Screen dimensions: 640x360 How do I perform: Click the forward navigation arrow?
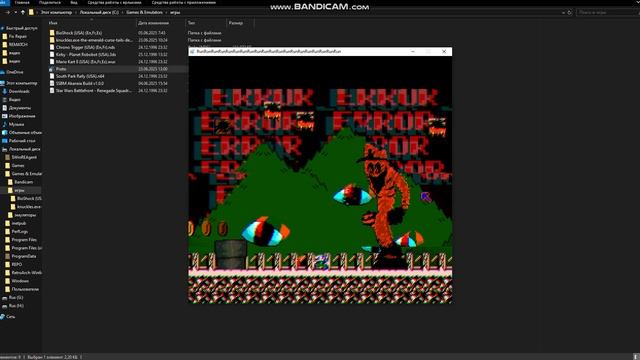click(x=8, y=13)
